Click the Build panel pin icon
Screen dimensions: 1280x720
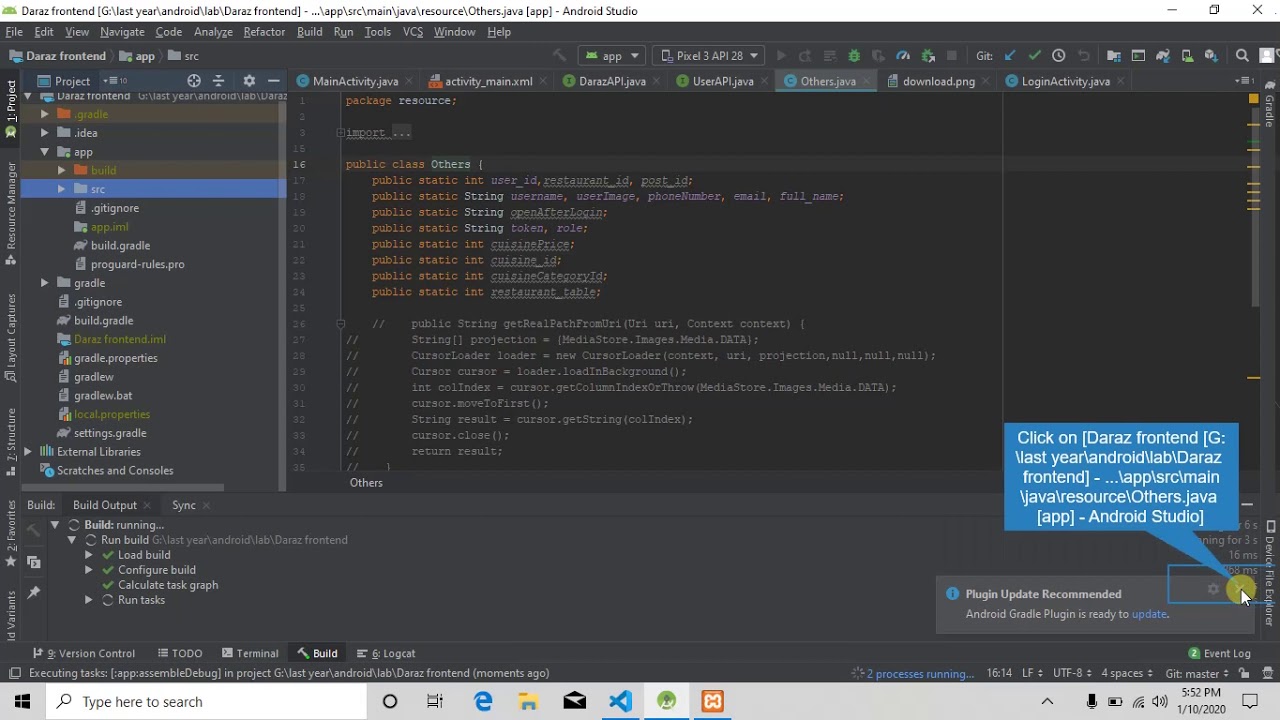click(33, 592)
